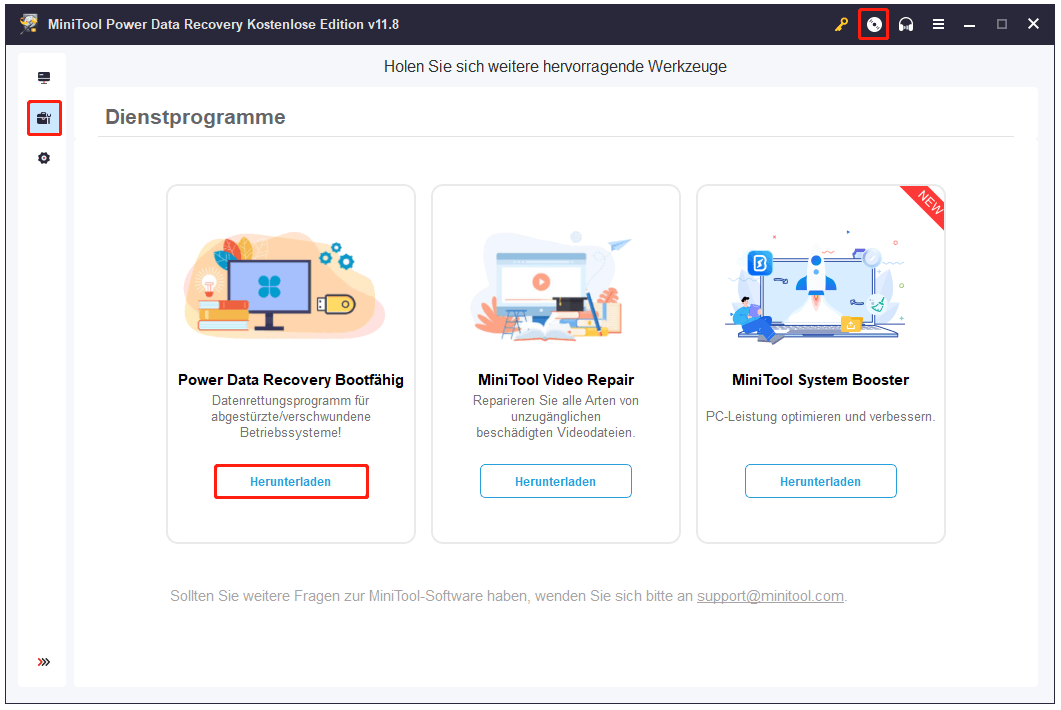Minimize the MiniTool window
The width and height of the screenshot is (1061, 710).
pos(970,24)
